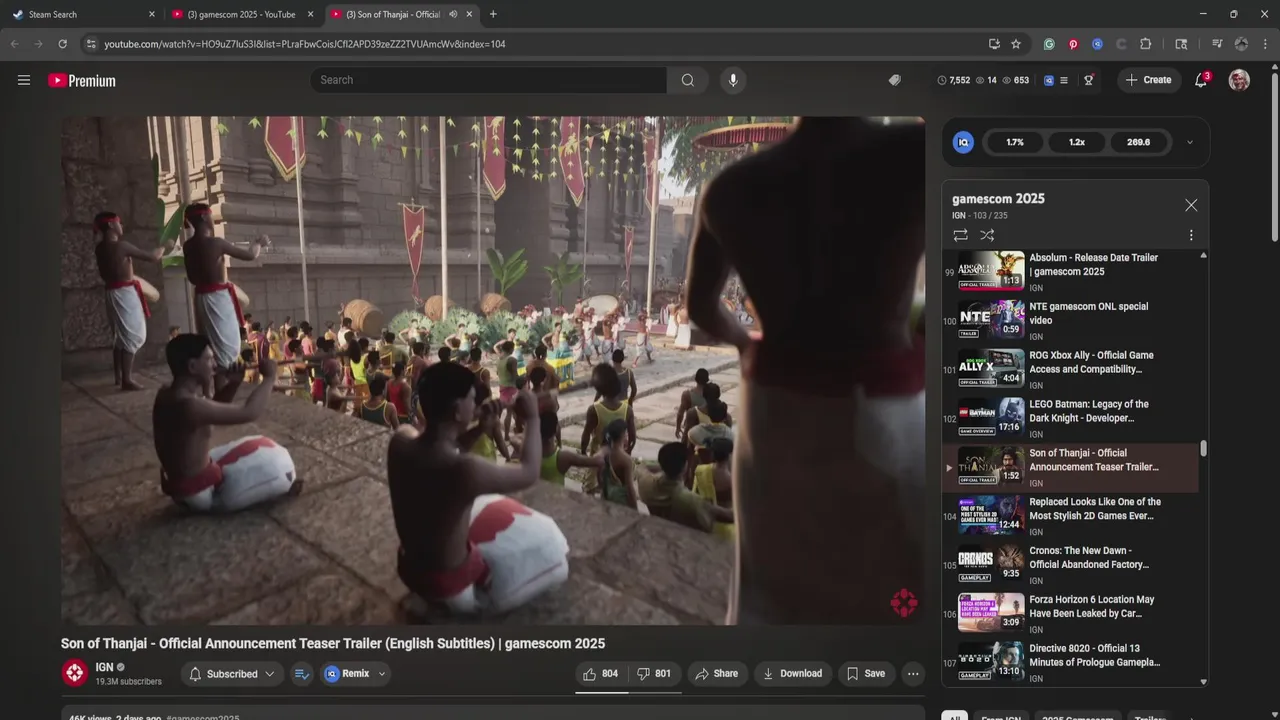Close the gamescom 2025 playlist panel
This screenshot has height=720, width=1280.
[1191, 205]
